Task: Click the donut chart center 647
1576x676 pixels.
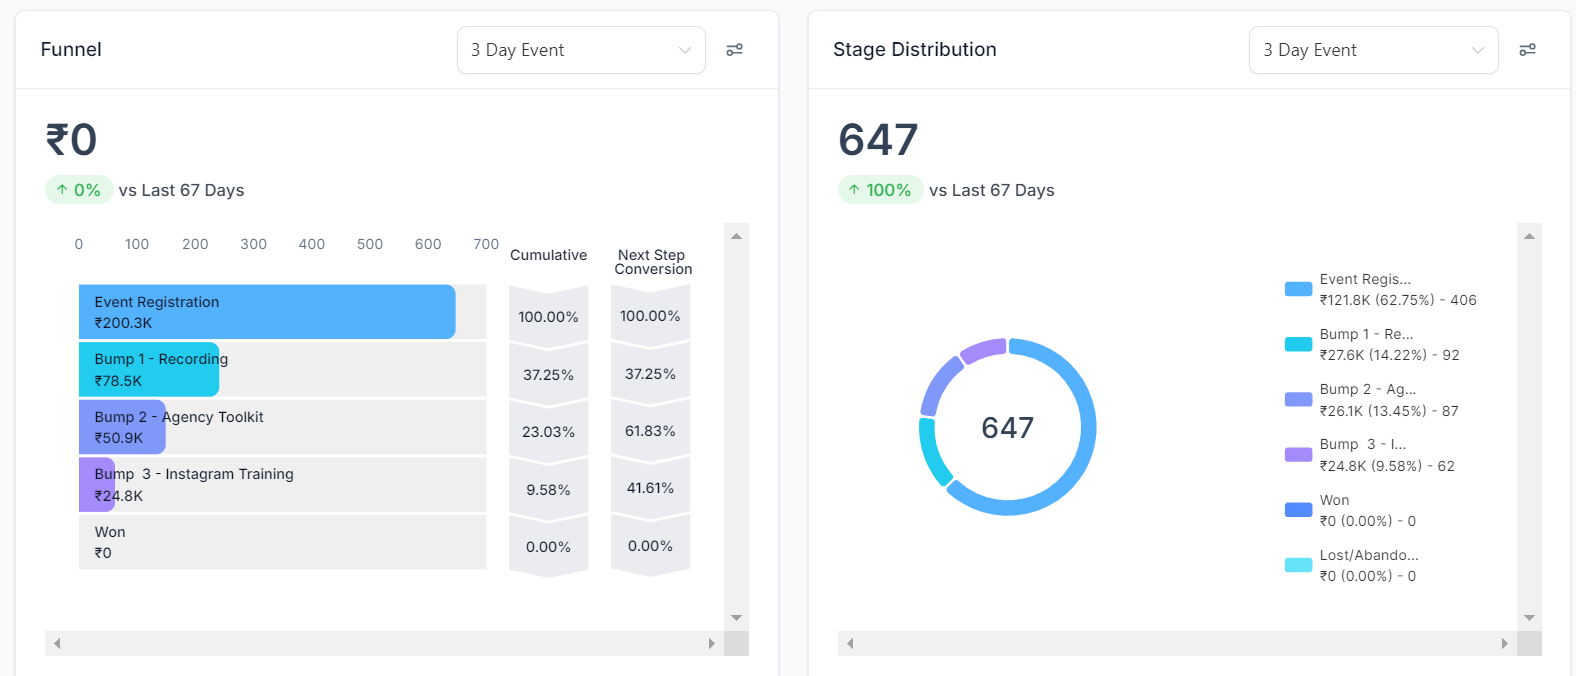Action: (1007, 428)
